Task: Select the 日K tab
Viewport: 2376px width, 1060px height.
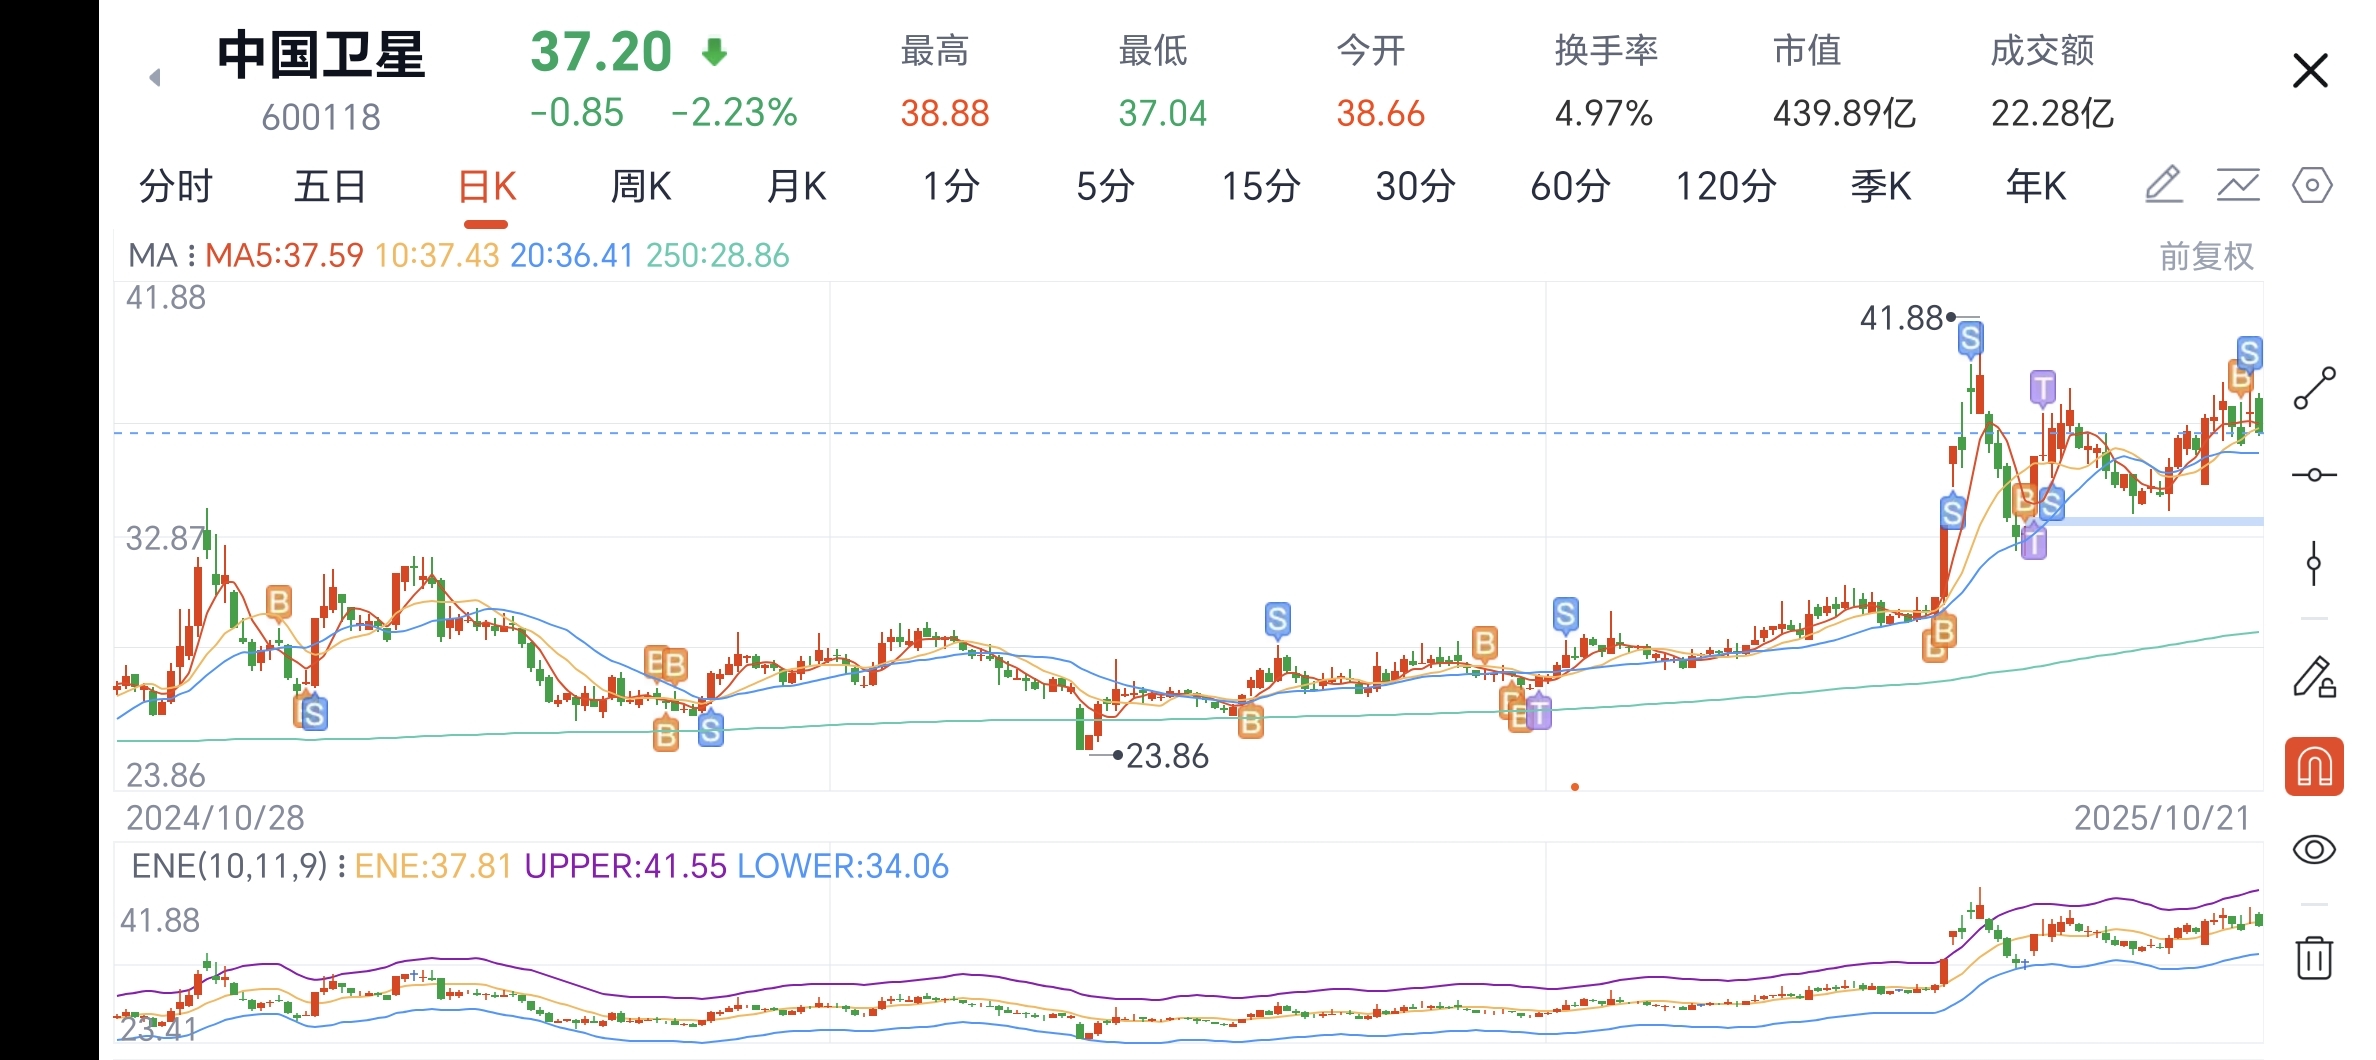Action: click(x=486, y=186)
